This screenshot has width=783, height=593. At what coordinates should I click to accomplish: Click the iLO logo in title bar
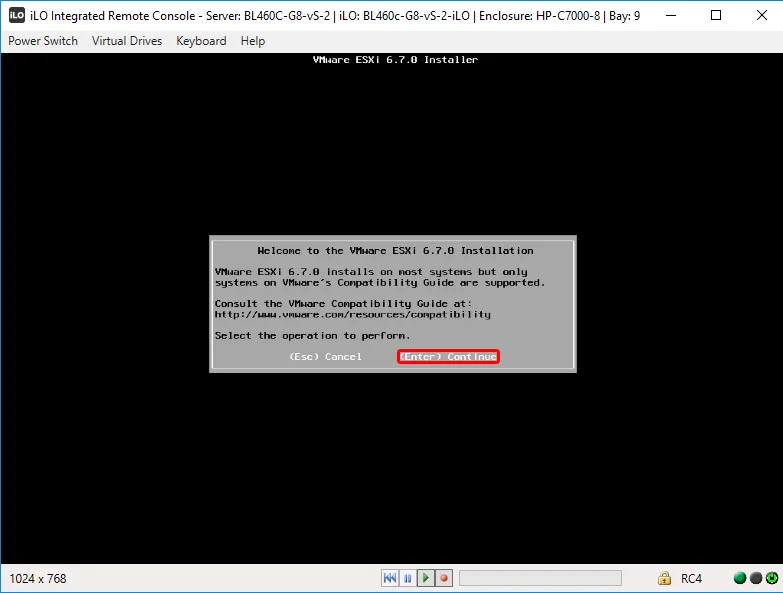[x=16, y=15]
